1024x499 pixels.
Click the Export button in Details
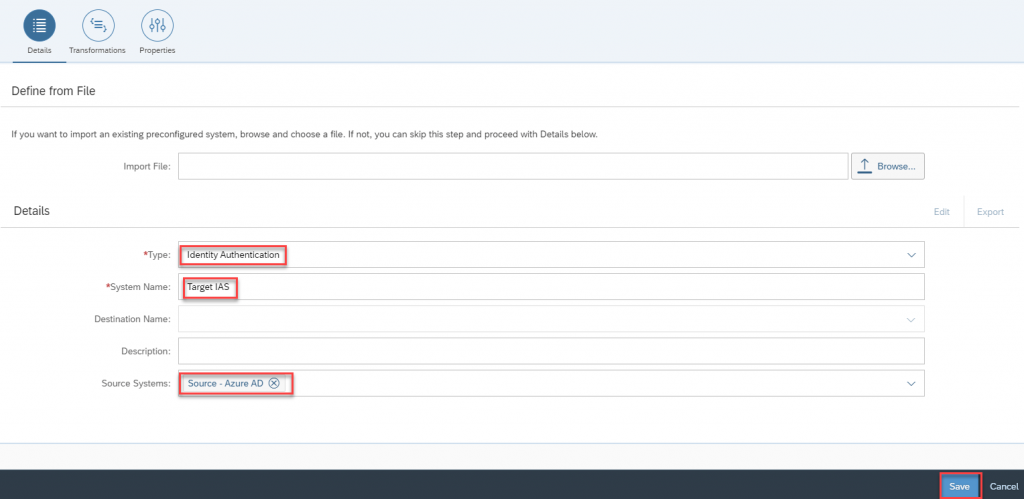(990, 212)
